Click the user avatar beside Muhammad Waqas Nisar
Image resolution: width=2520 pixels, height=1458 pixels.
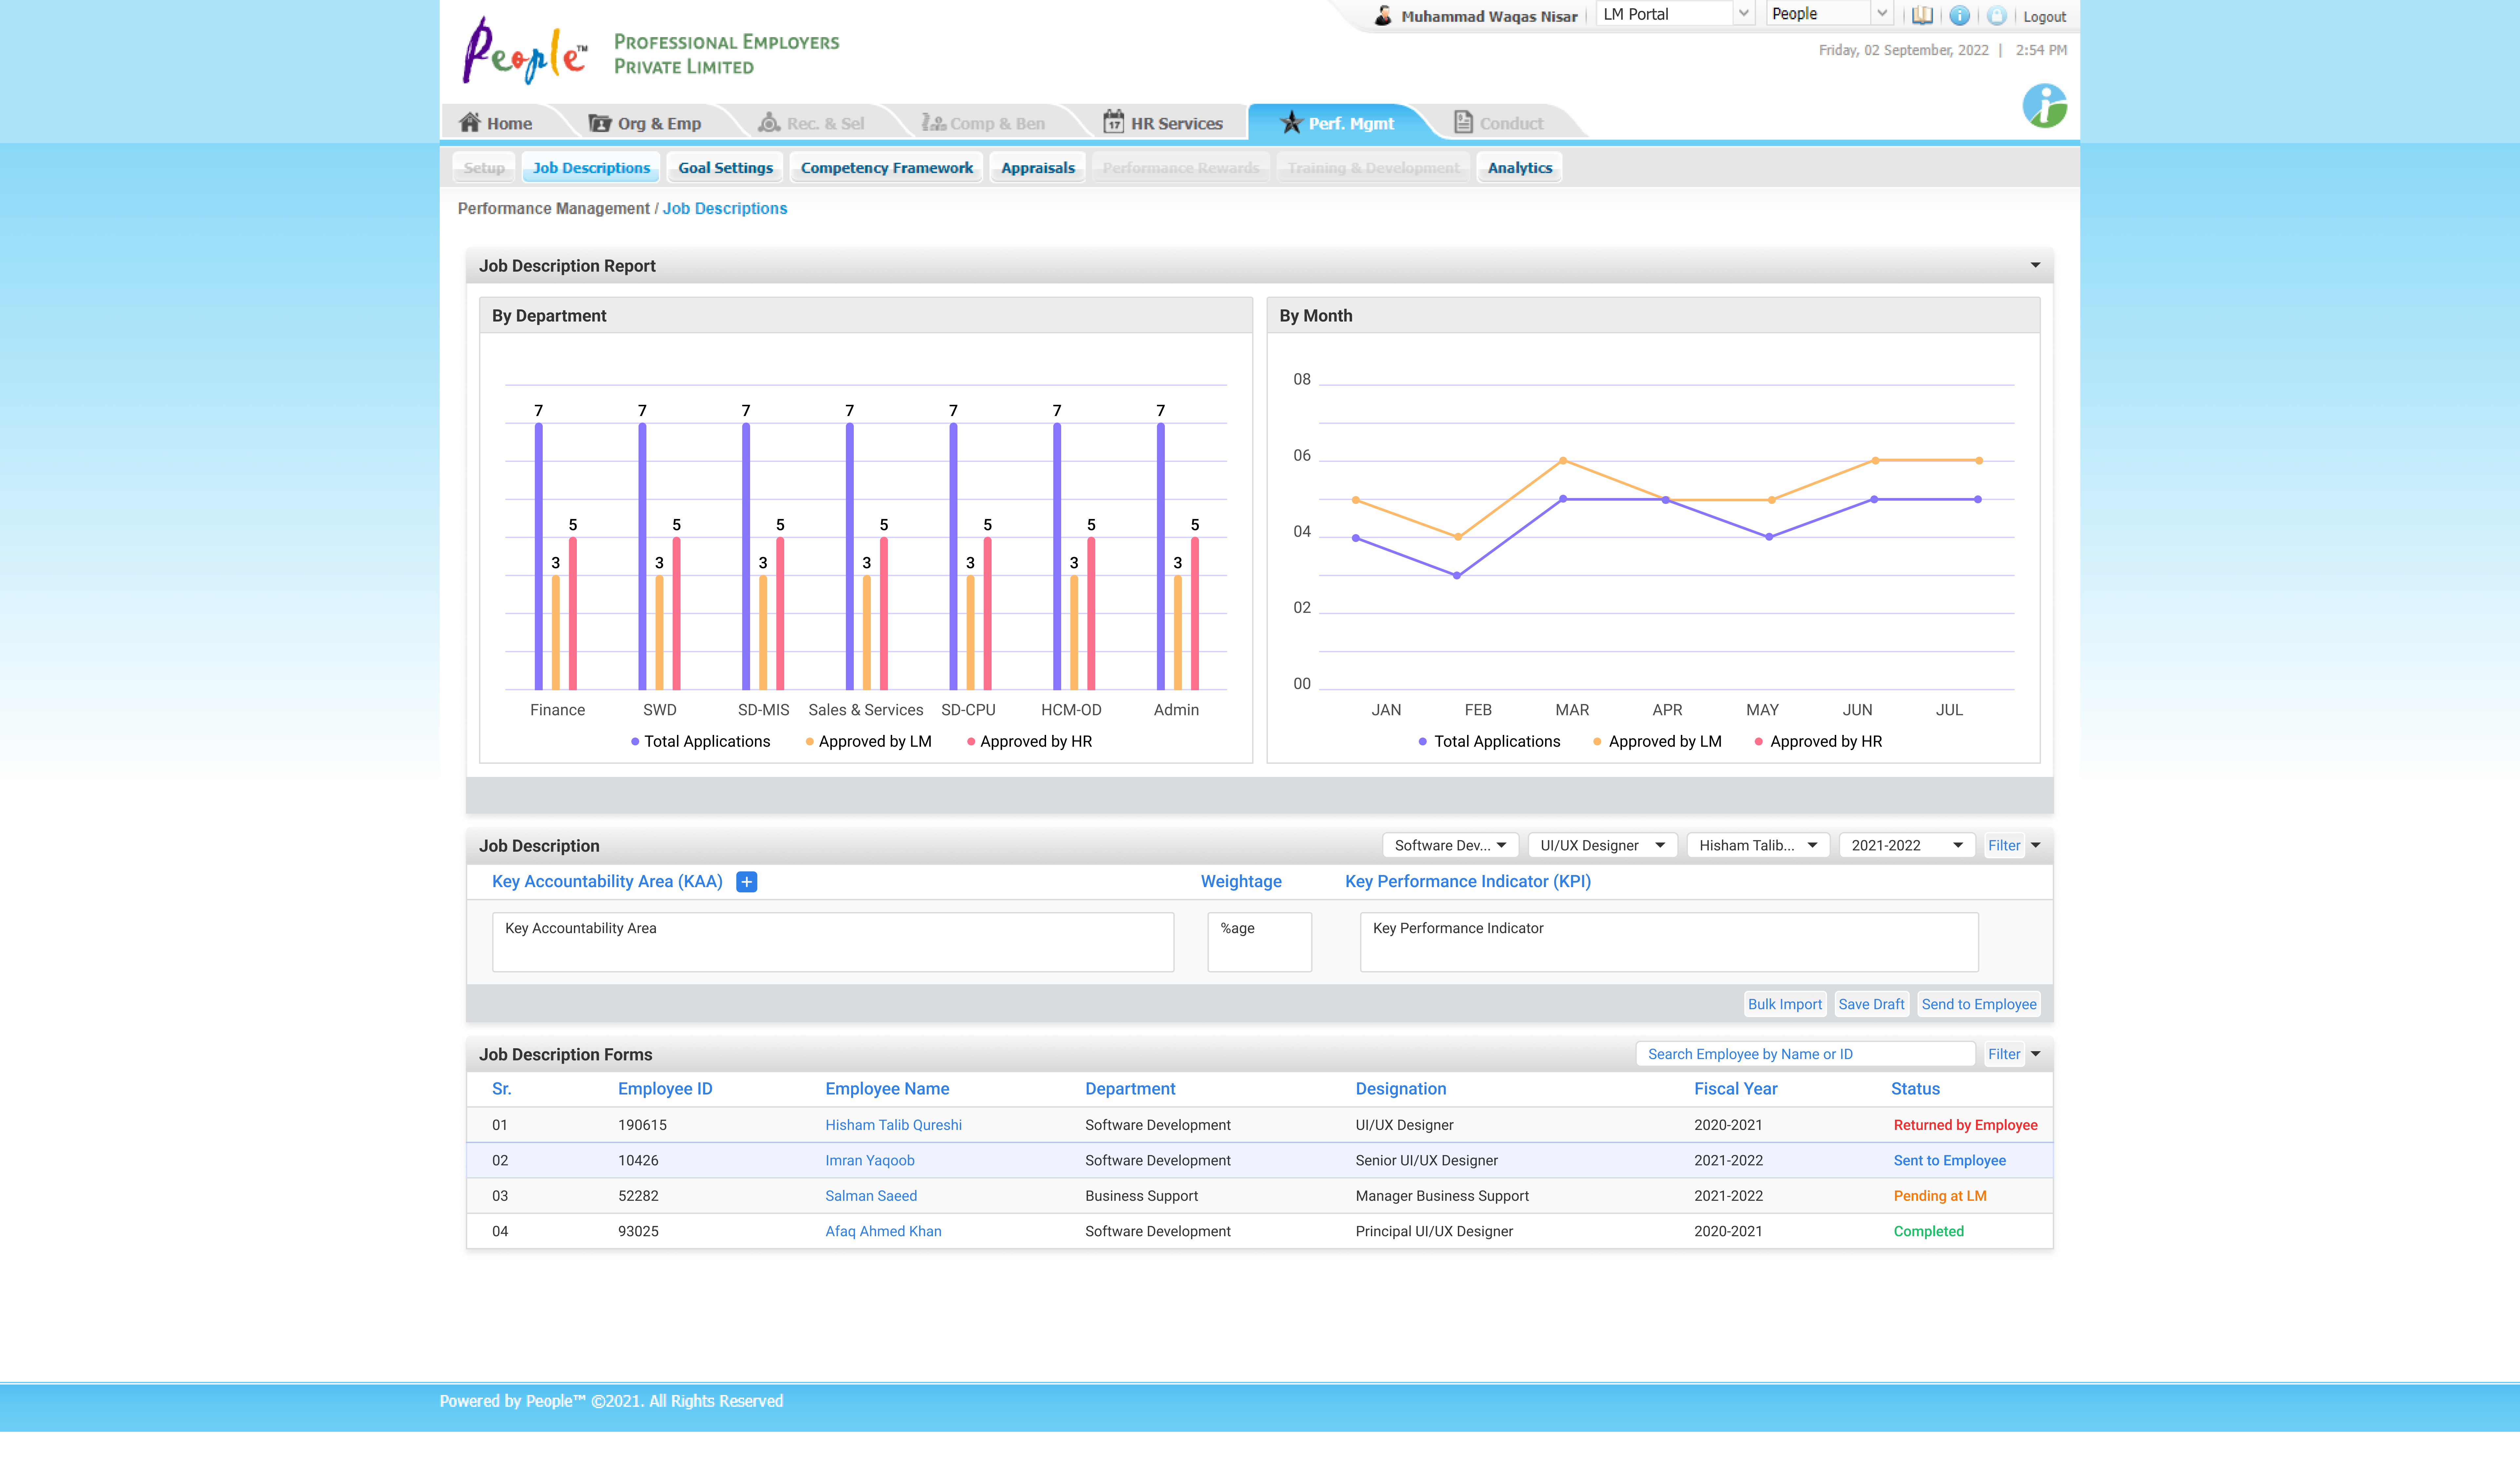[x=1383, y=16]
